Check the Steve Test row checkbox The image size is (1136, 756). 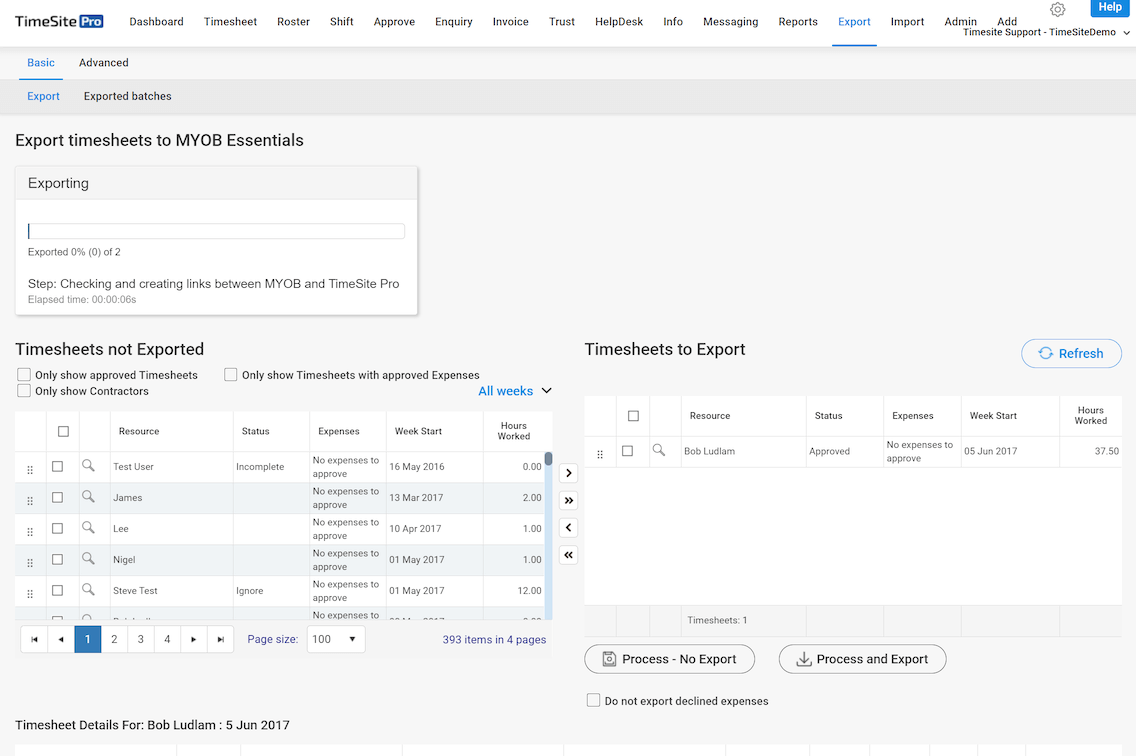(x=57, y=590)
